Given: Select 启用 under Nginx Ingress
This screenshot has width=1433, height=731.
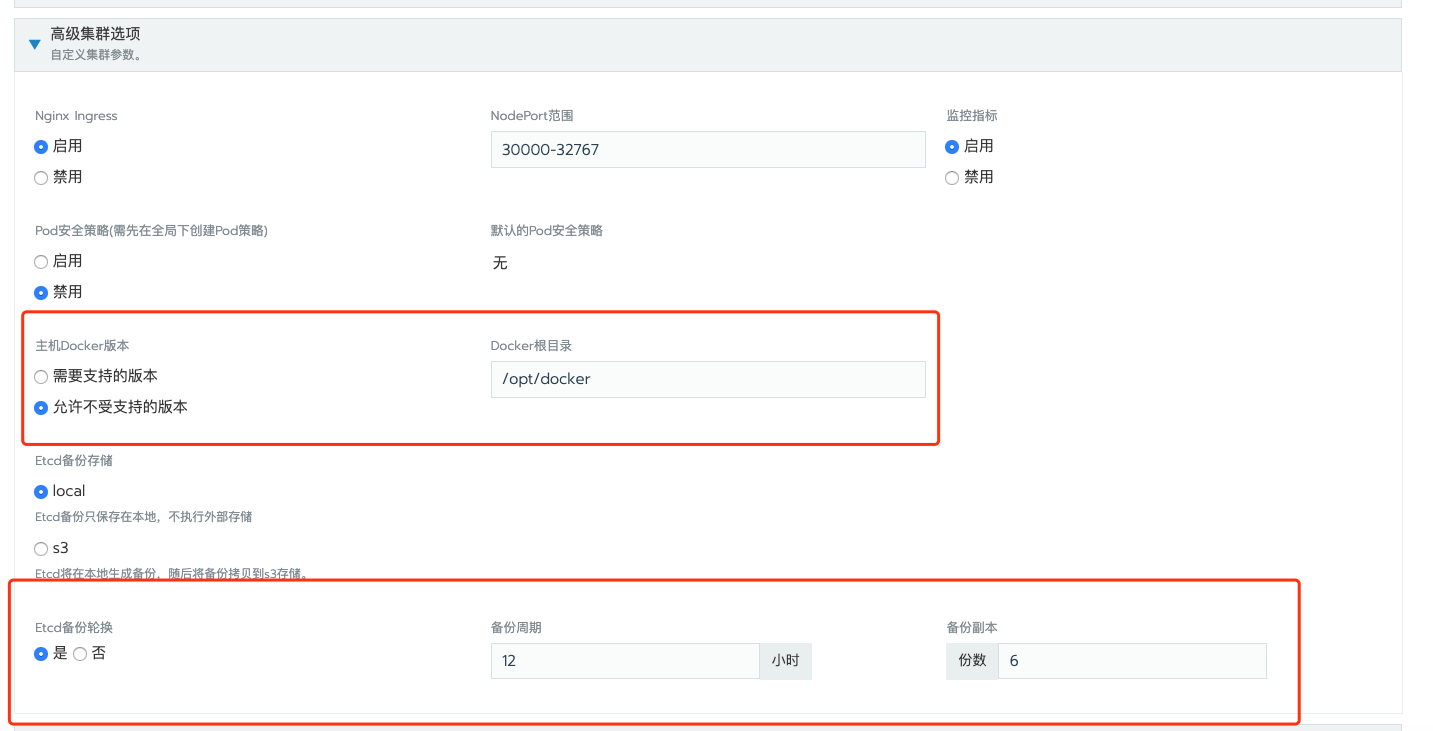Looking at the screenshot, I should tap(41, 147).
